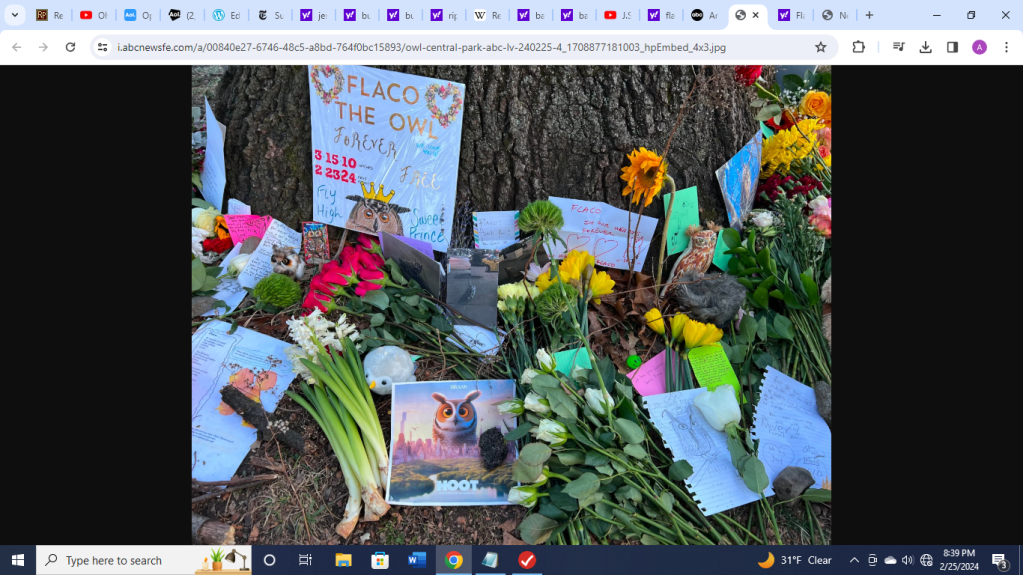
Task: Click the purple profile avatar
Action: (x=979, y=47)
